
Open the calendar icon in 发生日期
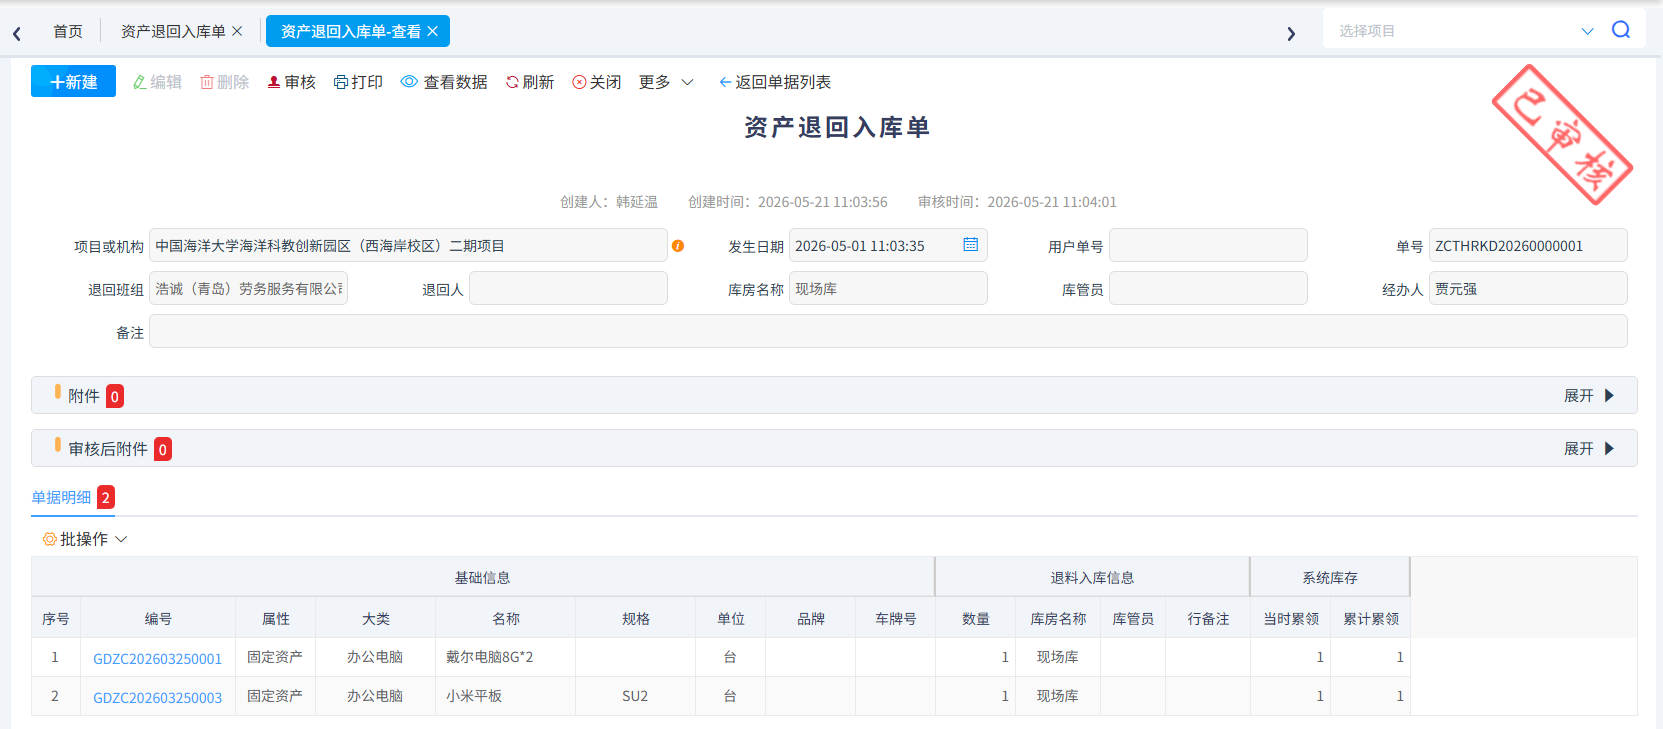point(970,245)
